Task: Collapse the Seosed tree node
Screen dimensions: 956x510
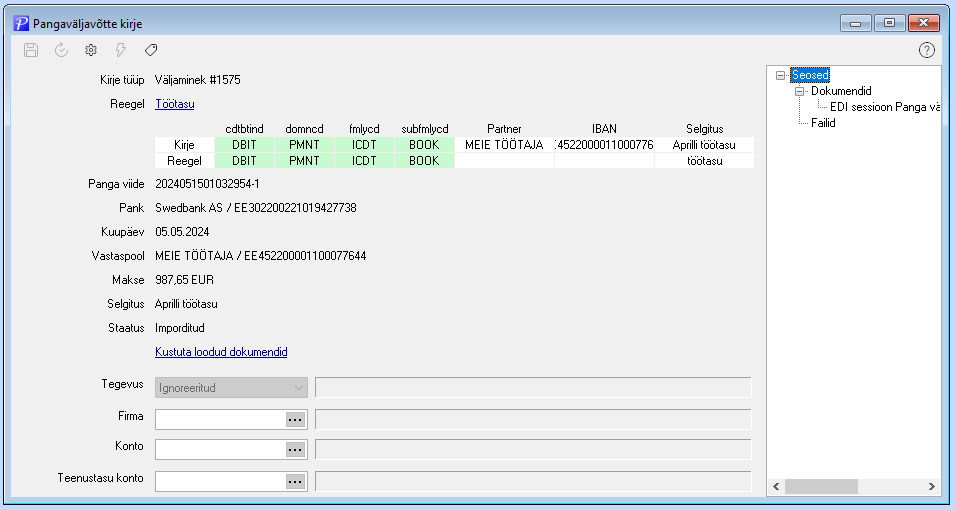Action: [x=780, y=75]
